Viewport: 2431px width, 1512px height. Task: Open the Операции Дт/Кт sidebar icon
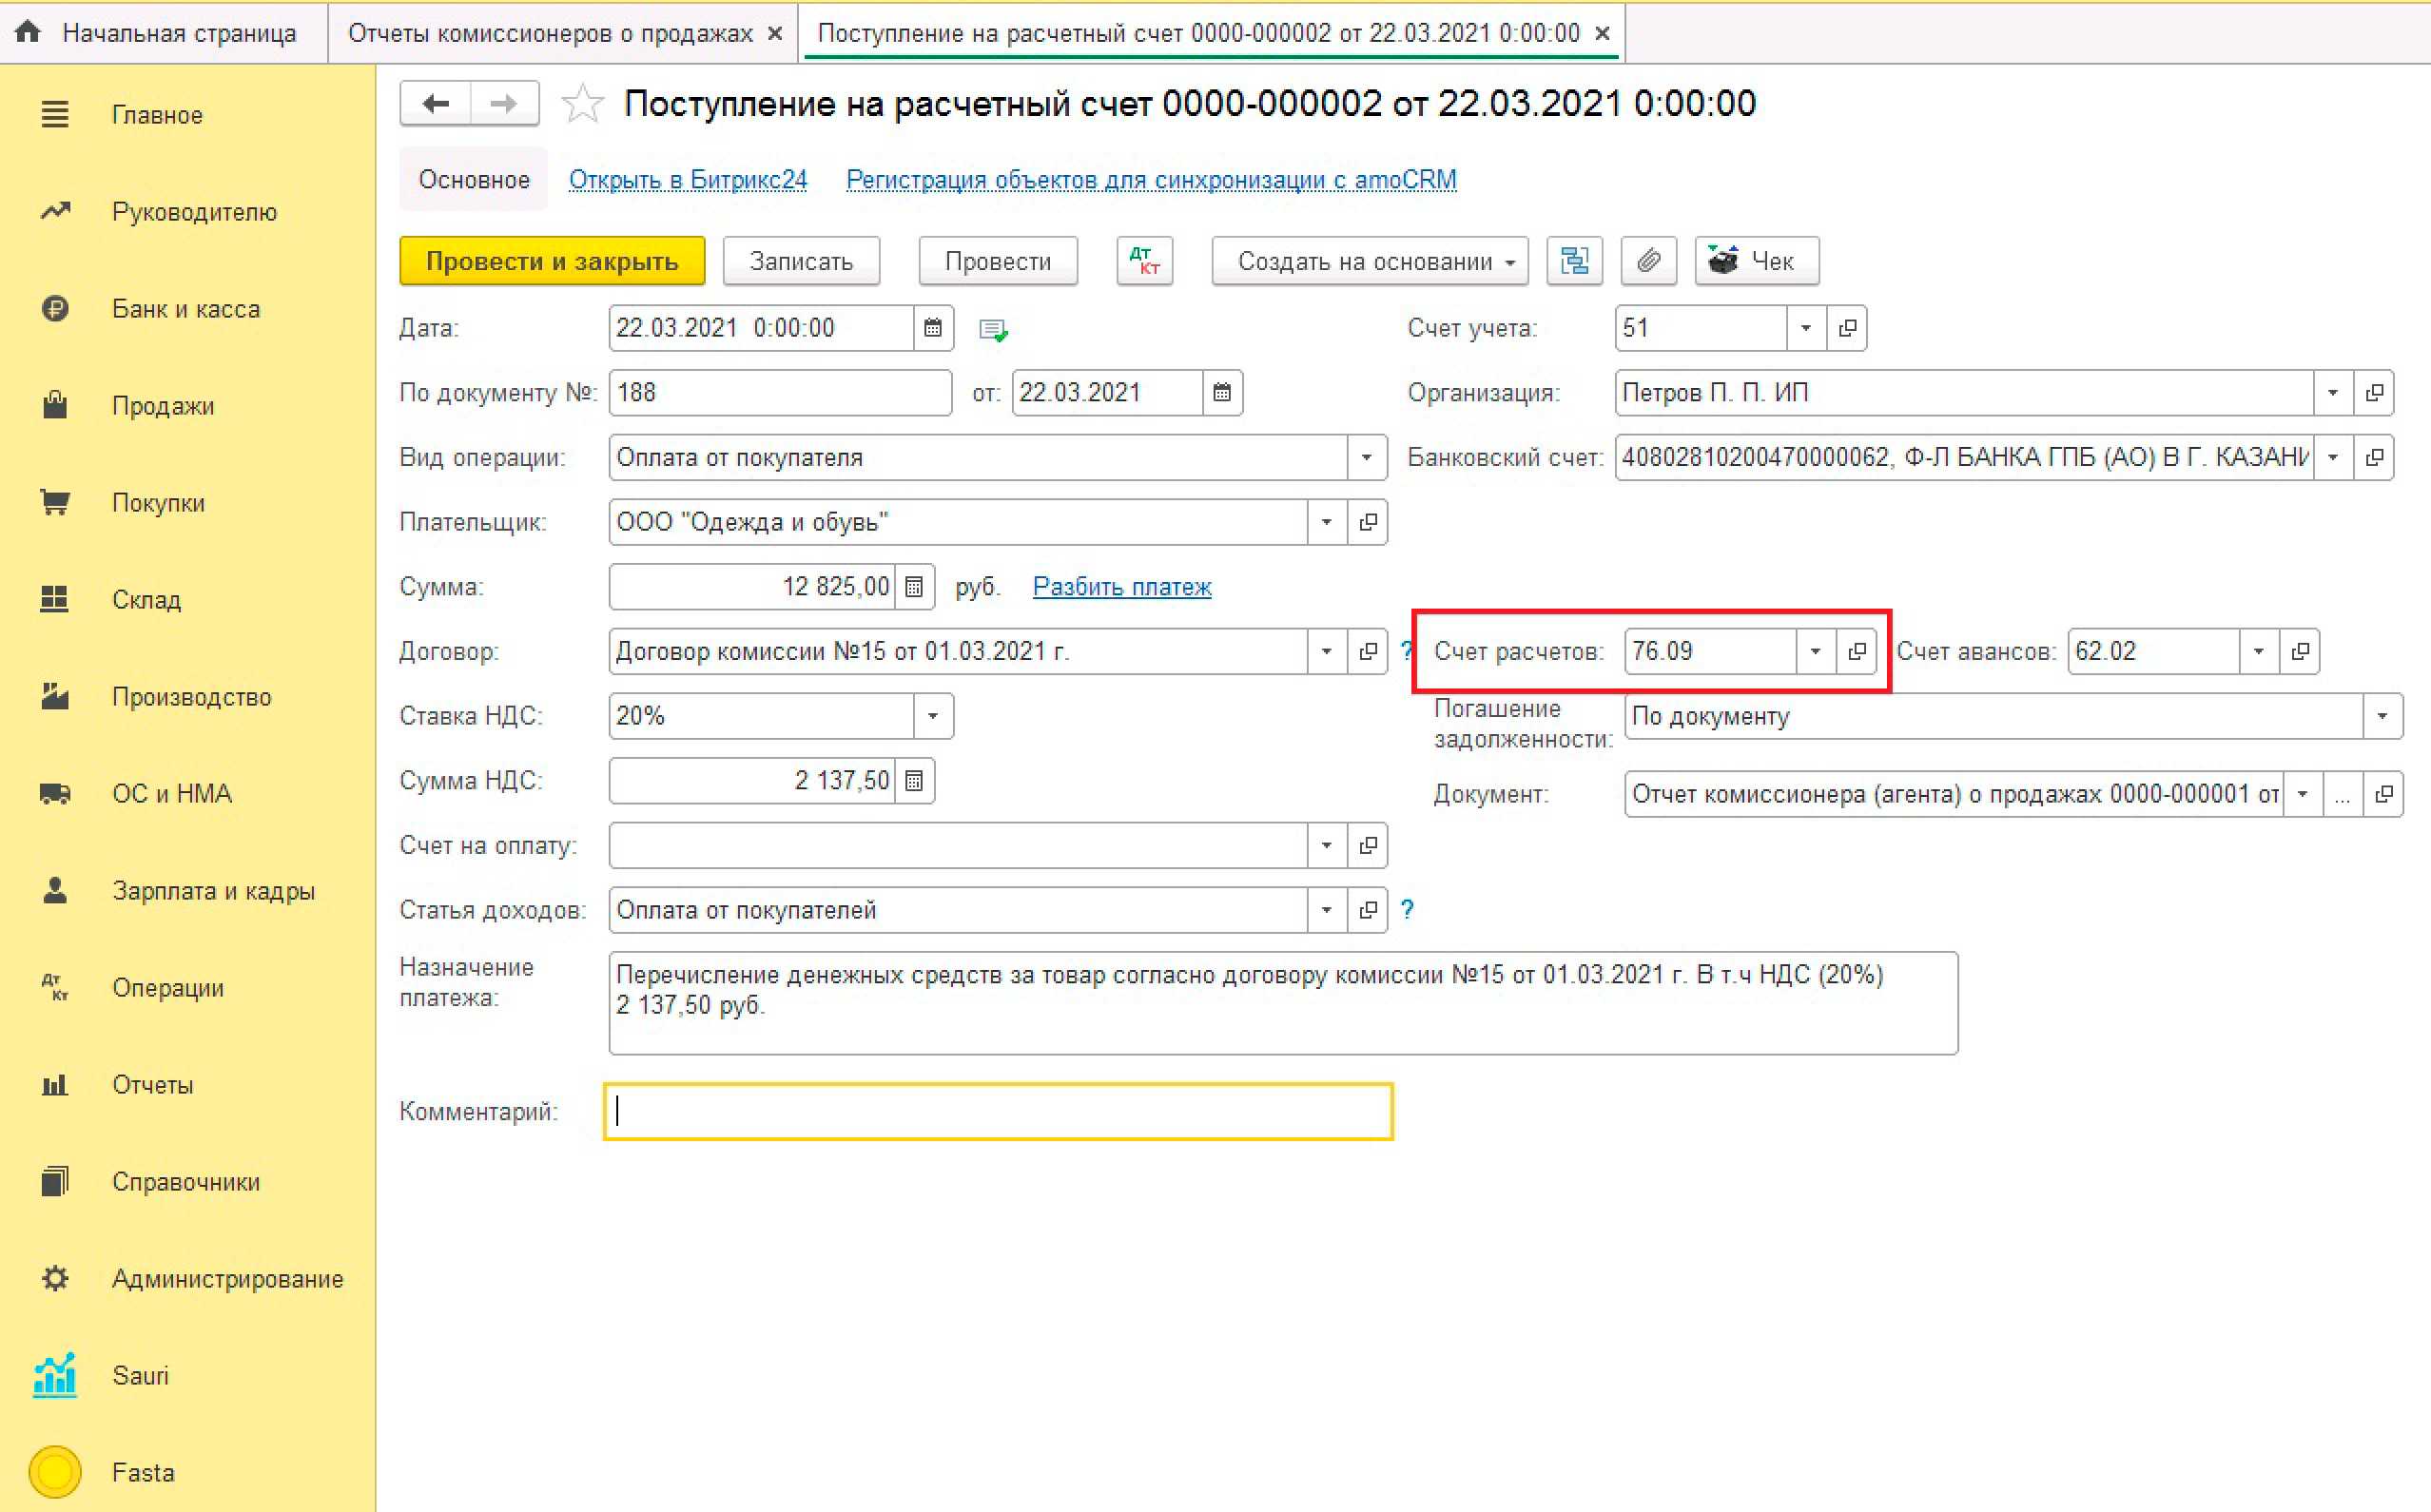click(x=55, y=988)
